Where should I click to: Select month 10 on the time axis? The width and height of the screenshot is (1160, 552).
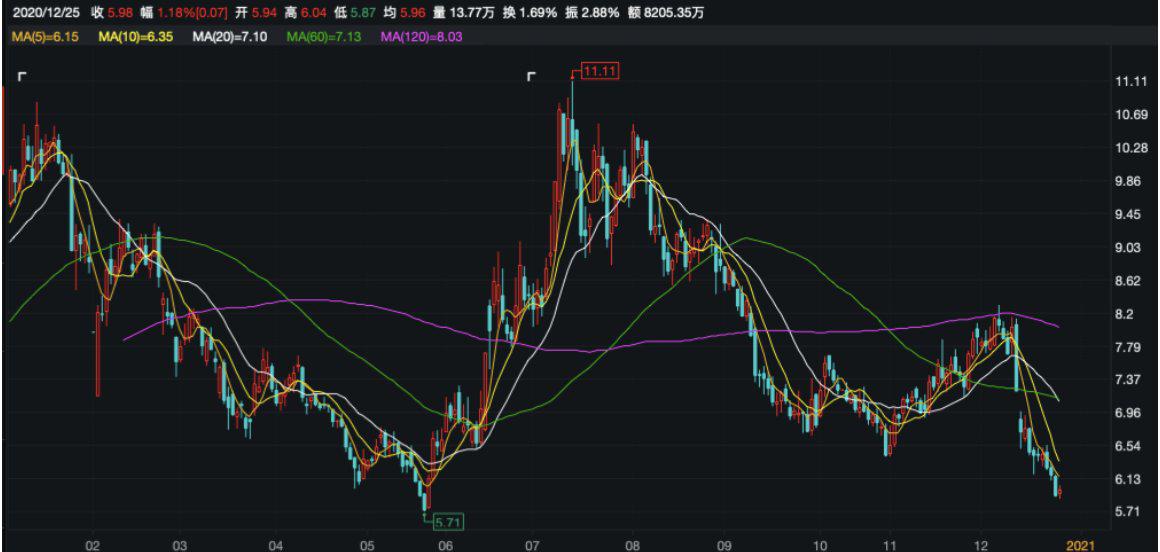819,545
